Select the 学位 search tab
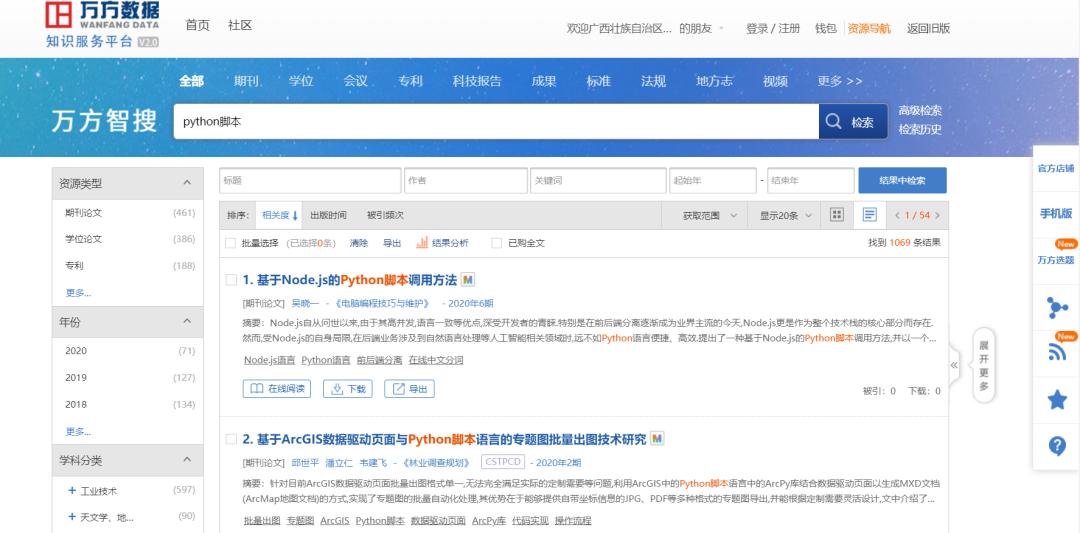Image resolution: width=1080 pixels, height=533 pixels. click(301, 81)
